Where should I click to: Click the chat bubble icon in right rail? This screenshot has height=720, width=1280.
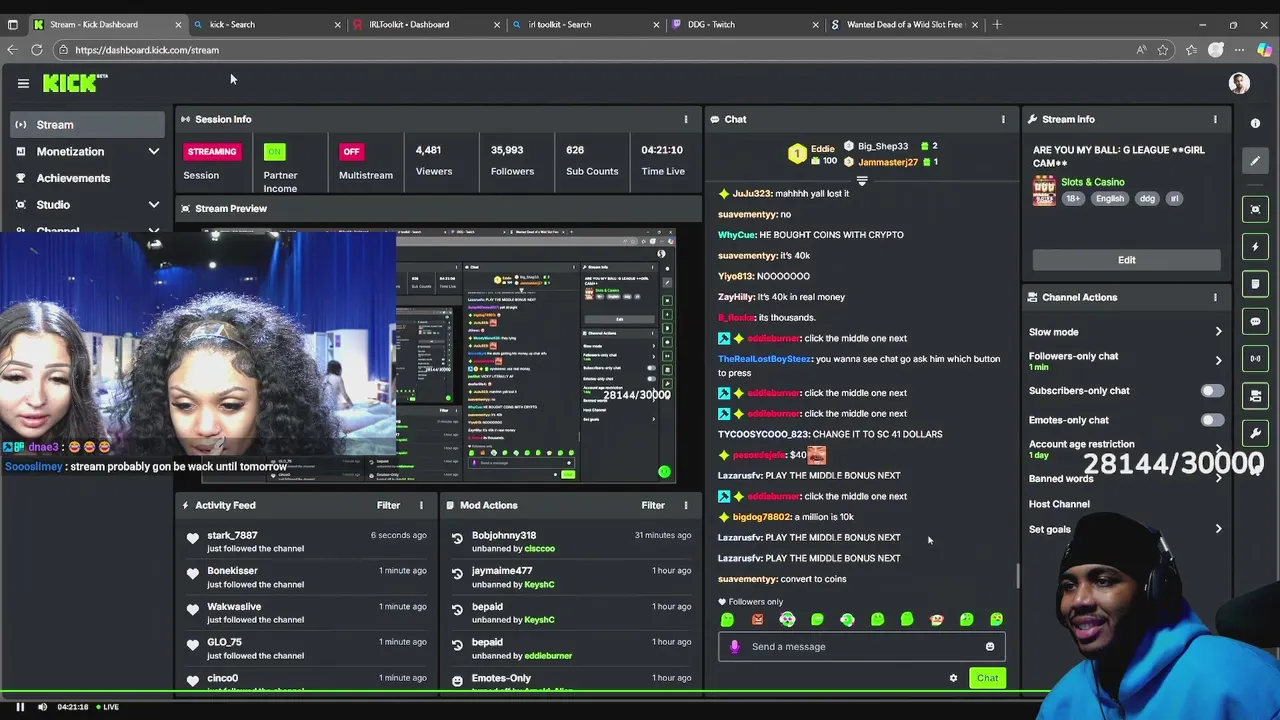[1255, 321]
